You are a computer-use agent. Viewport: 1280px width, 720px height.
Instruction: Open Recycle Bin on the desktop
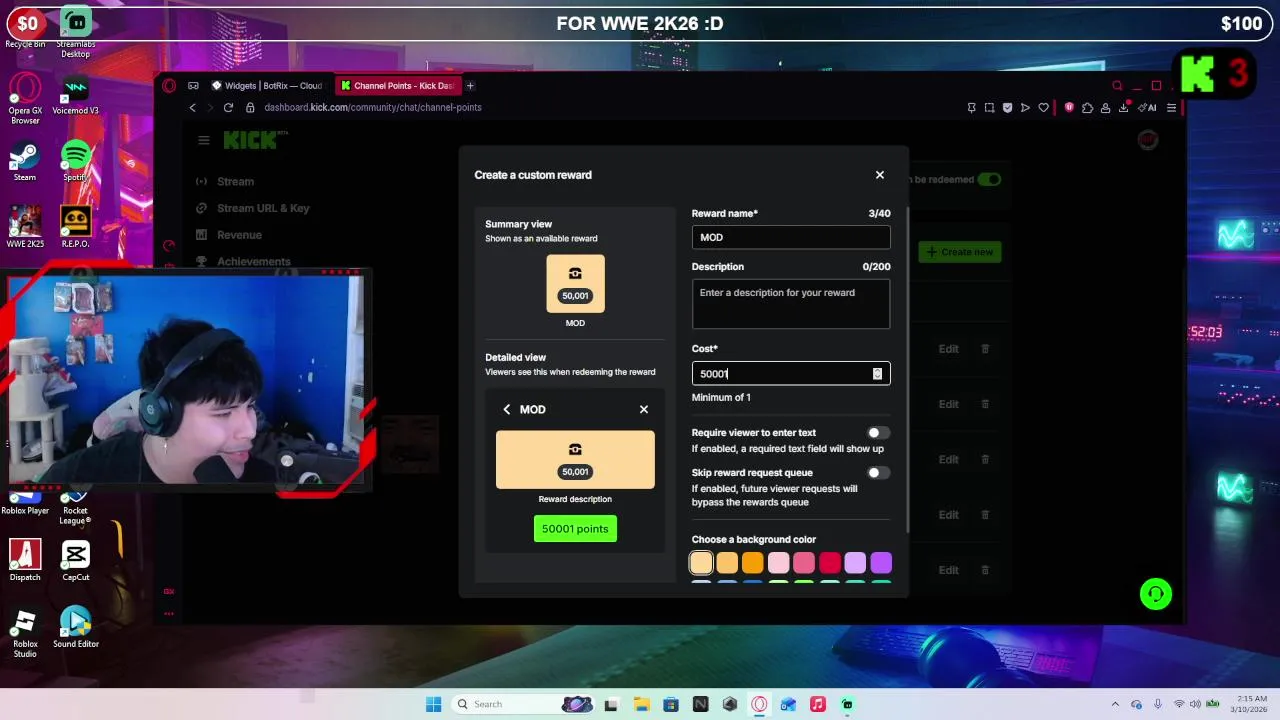25,27
